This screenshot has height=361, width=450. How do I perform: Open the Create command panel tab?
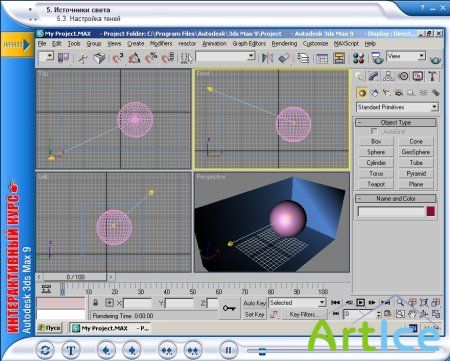pyautogui.click(x=359, y=76)
